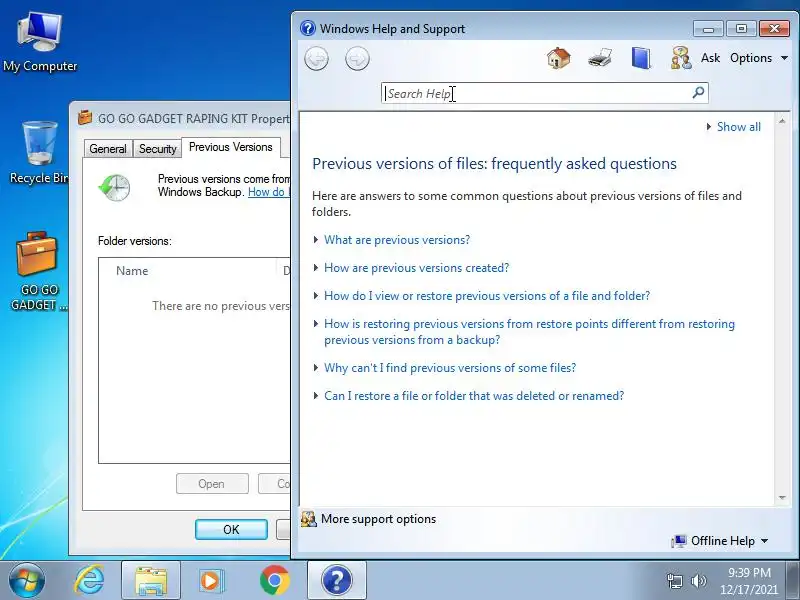Minimize the Windows Help and Support window
This screenshot has width=800, height=600.
click(x=708, y=29)
